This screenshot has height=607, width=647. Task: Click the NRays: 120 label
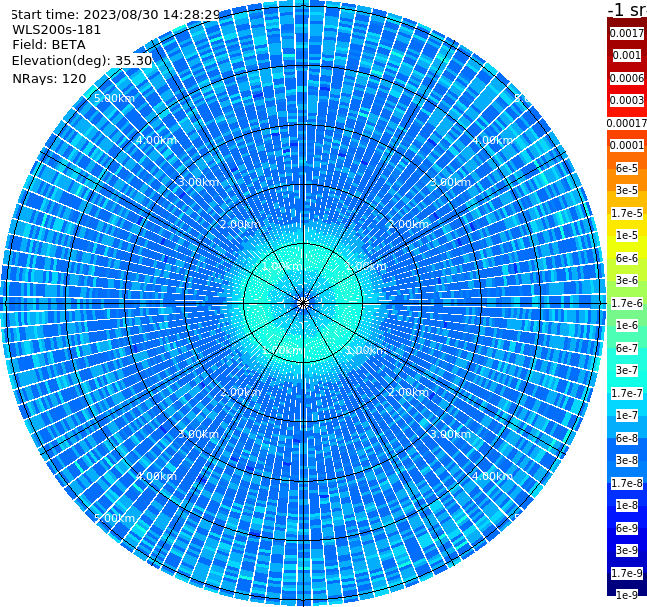click(x=49, y=78)
